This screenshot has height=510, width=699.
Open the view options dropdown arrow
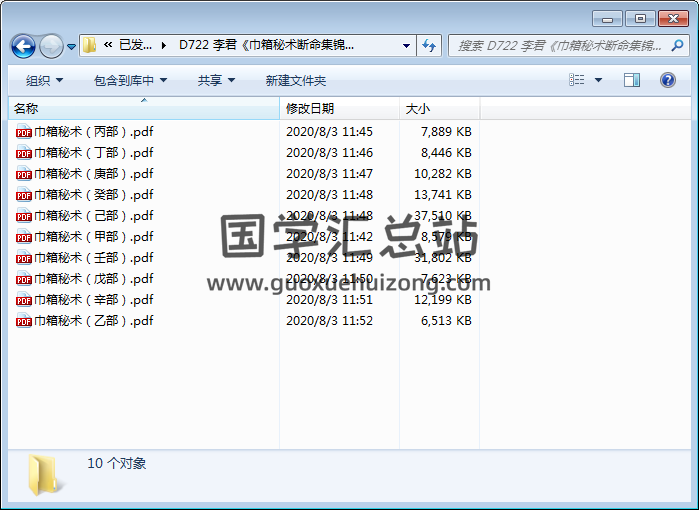click(x=599, y=80)
